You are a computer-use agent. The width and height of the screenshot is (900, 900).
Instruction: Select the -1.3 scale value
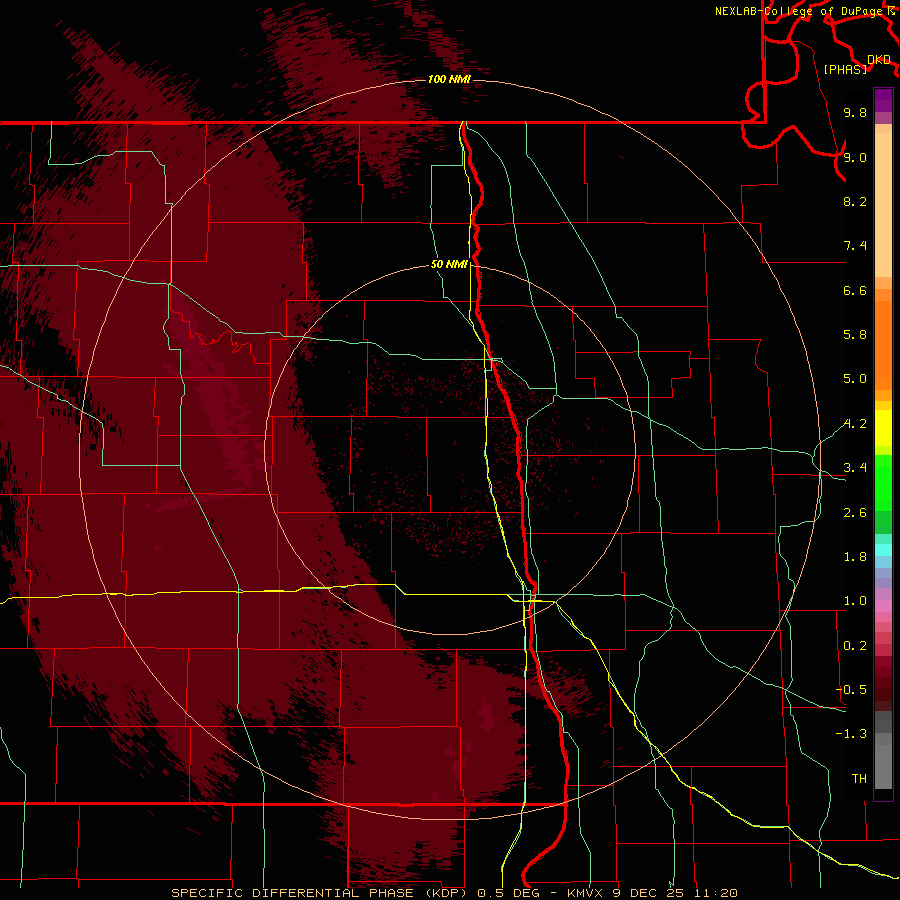pyautogui.click(x=851, y=734)
